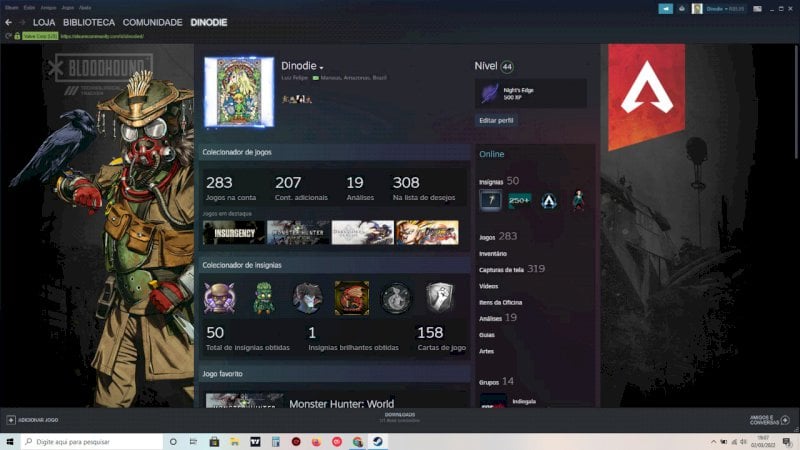This screenshot has height=450, width=800.
Task: Switch to Big Picture mode icon
Action: tap(757, 9)
